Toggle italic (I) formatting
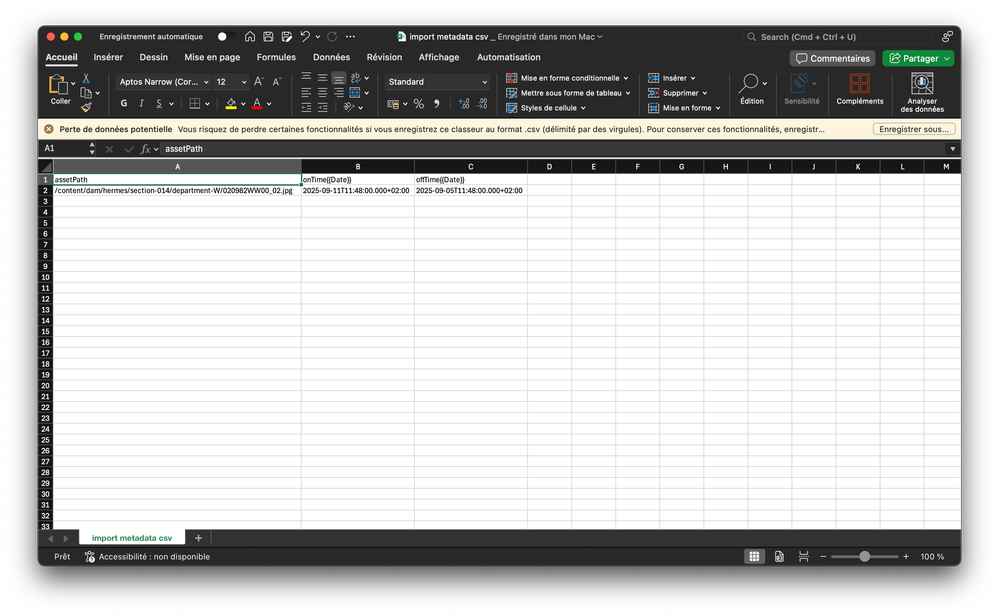Image resolution: width=999 pixels, height=616 pixels. pyautogui.click(x=141, y=104)
